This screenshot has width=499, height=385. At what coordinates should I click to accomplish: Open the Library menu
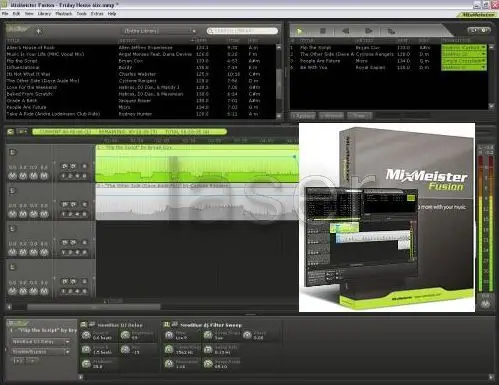pyautogui.click(x=44, y=14)
